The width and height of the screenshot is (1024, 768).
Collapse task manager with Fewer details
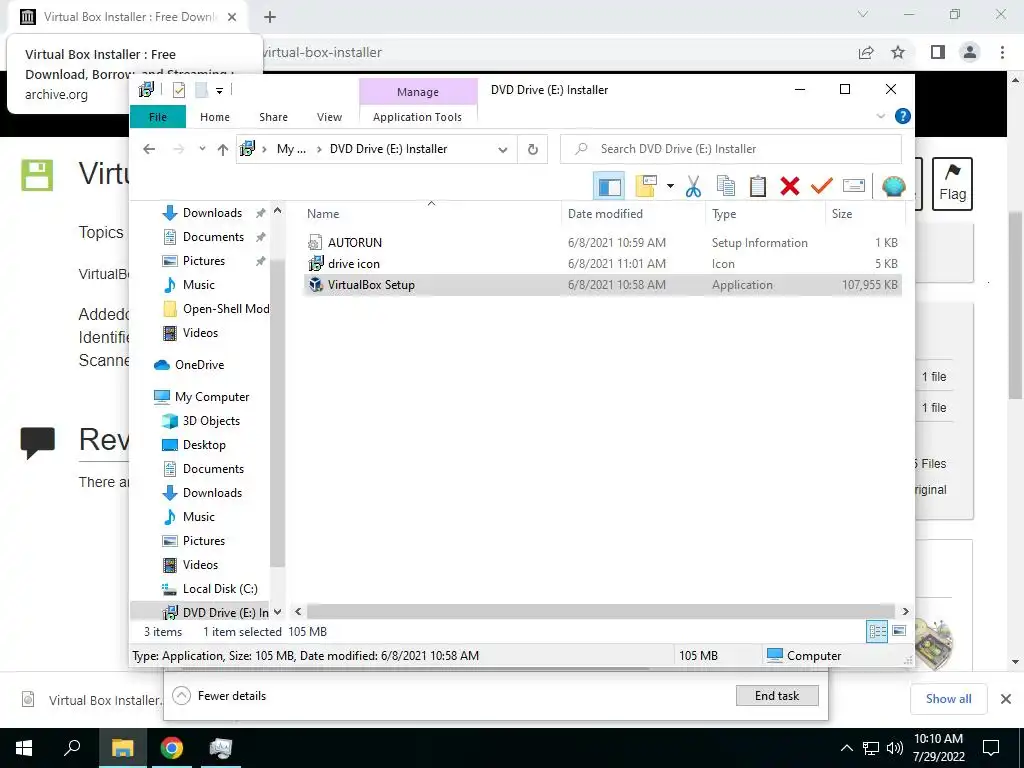pyautogui.click(x=219, y=696)
